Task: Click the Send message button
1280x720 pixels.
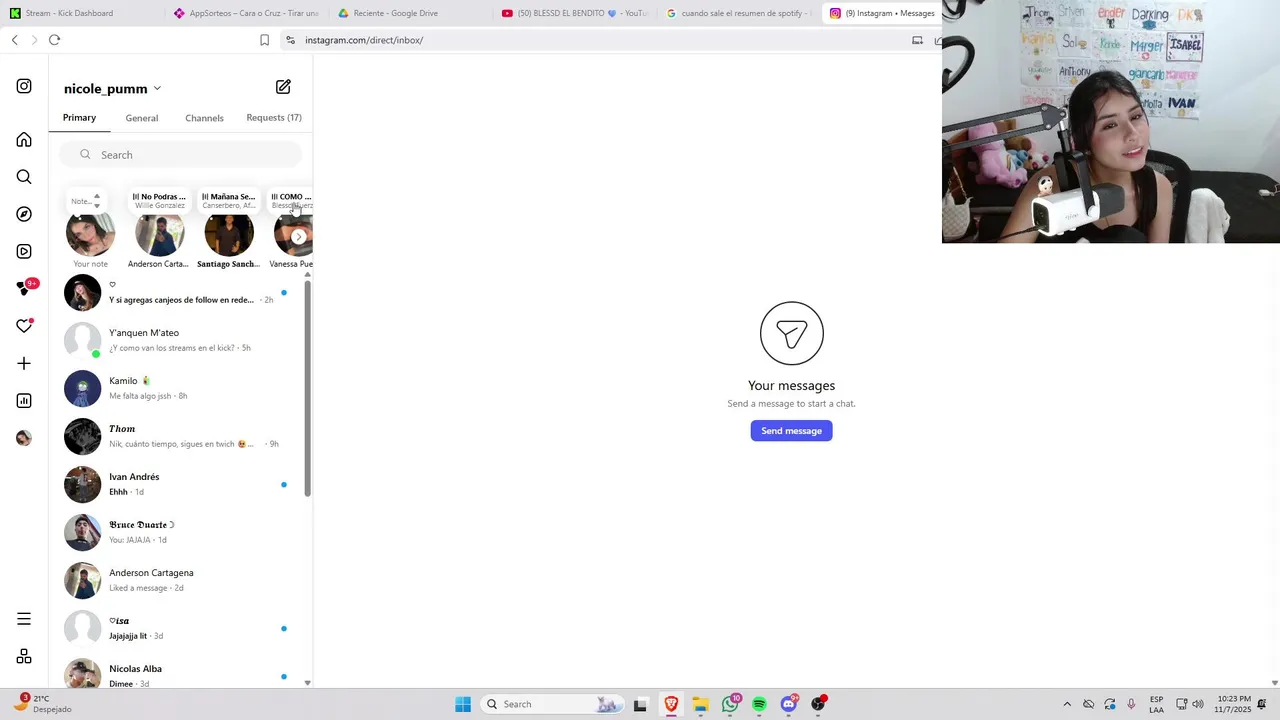Action: click(x=791, y=431)
